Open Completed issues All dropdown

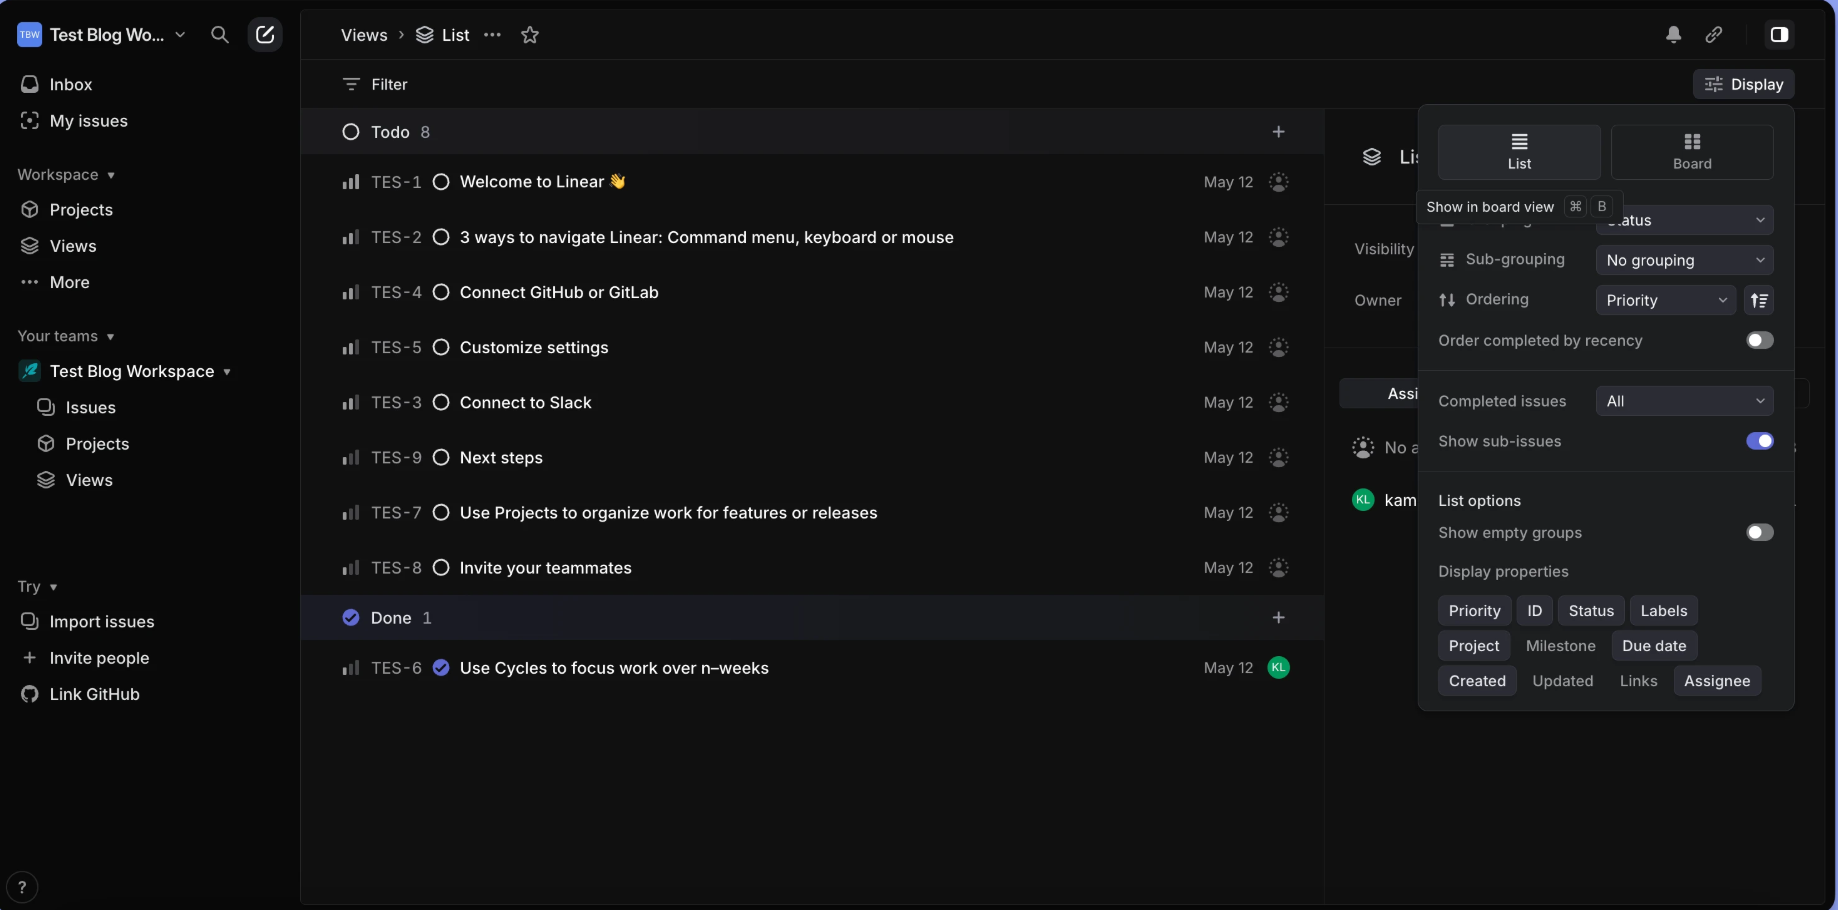(x=1684, y=401)
